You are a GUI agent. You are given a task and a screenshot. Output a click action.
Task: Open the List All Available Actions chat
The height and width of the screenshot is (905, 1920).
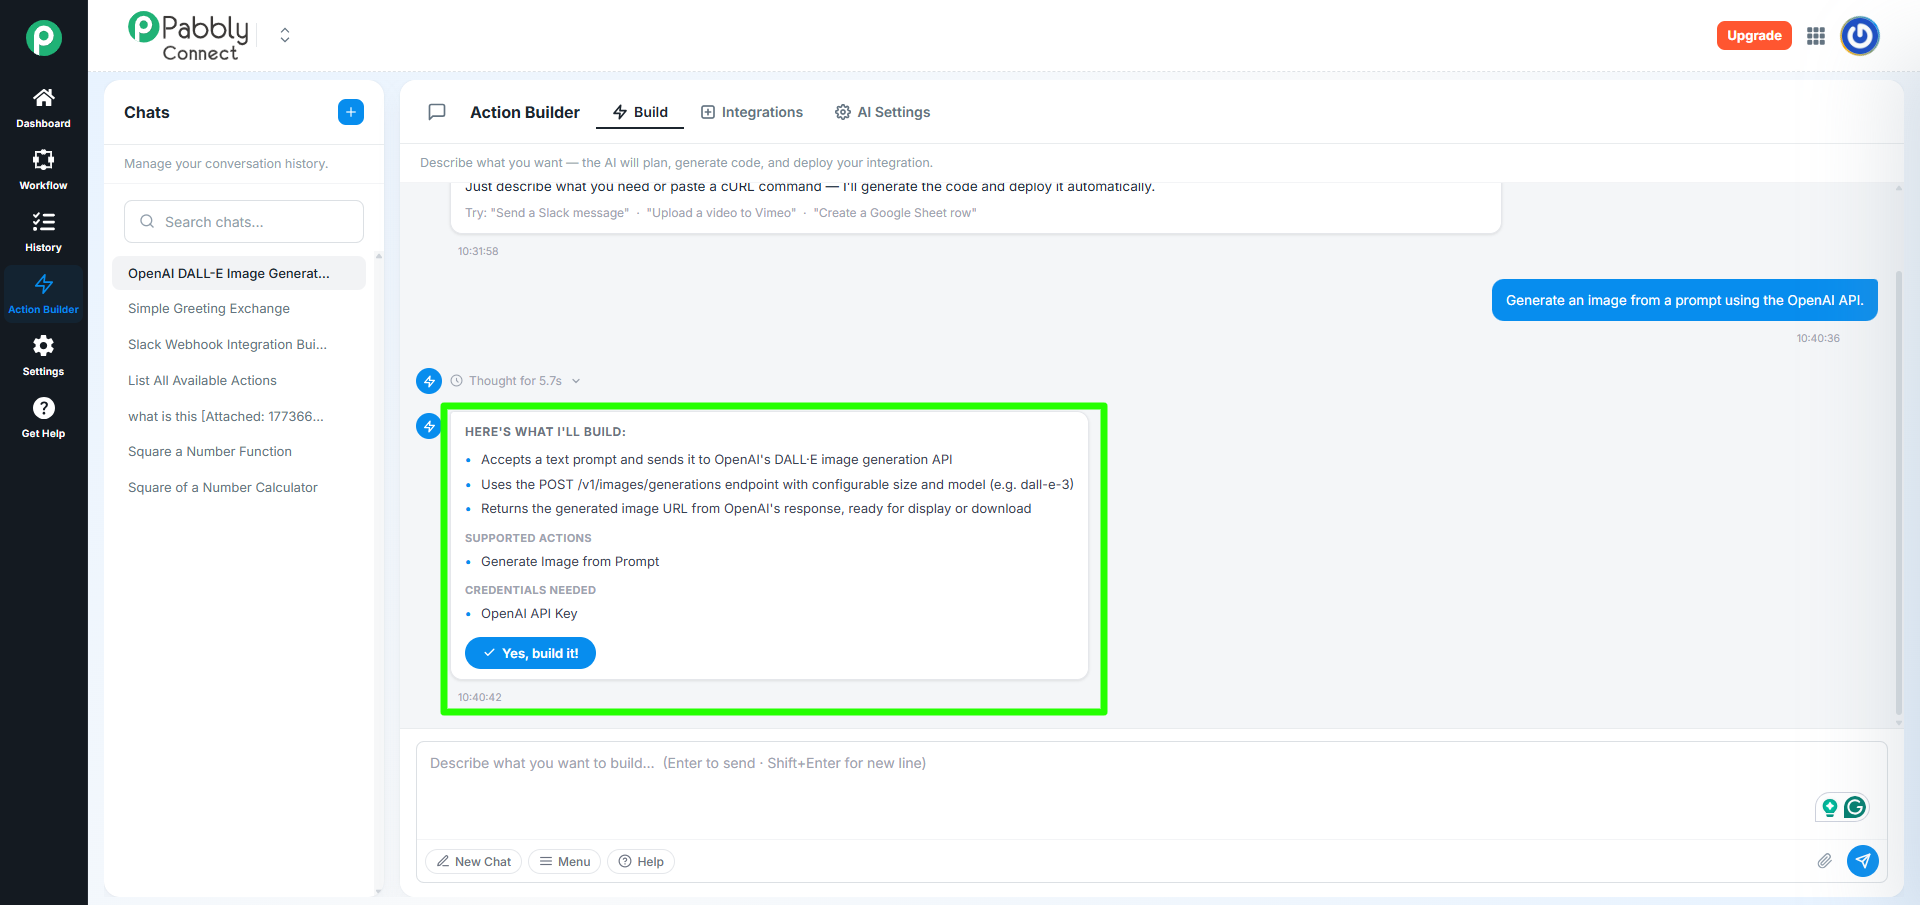click(239, 381)
